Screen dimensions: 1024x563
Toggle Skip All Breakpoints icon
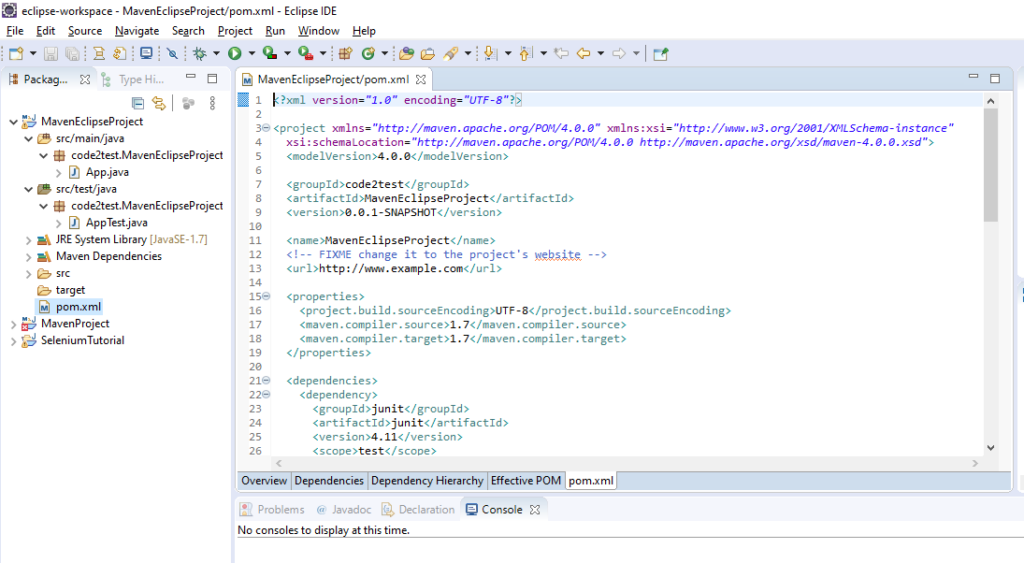pos(172,54)
